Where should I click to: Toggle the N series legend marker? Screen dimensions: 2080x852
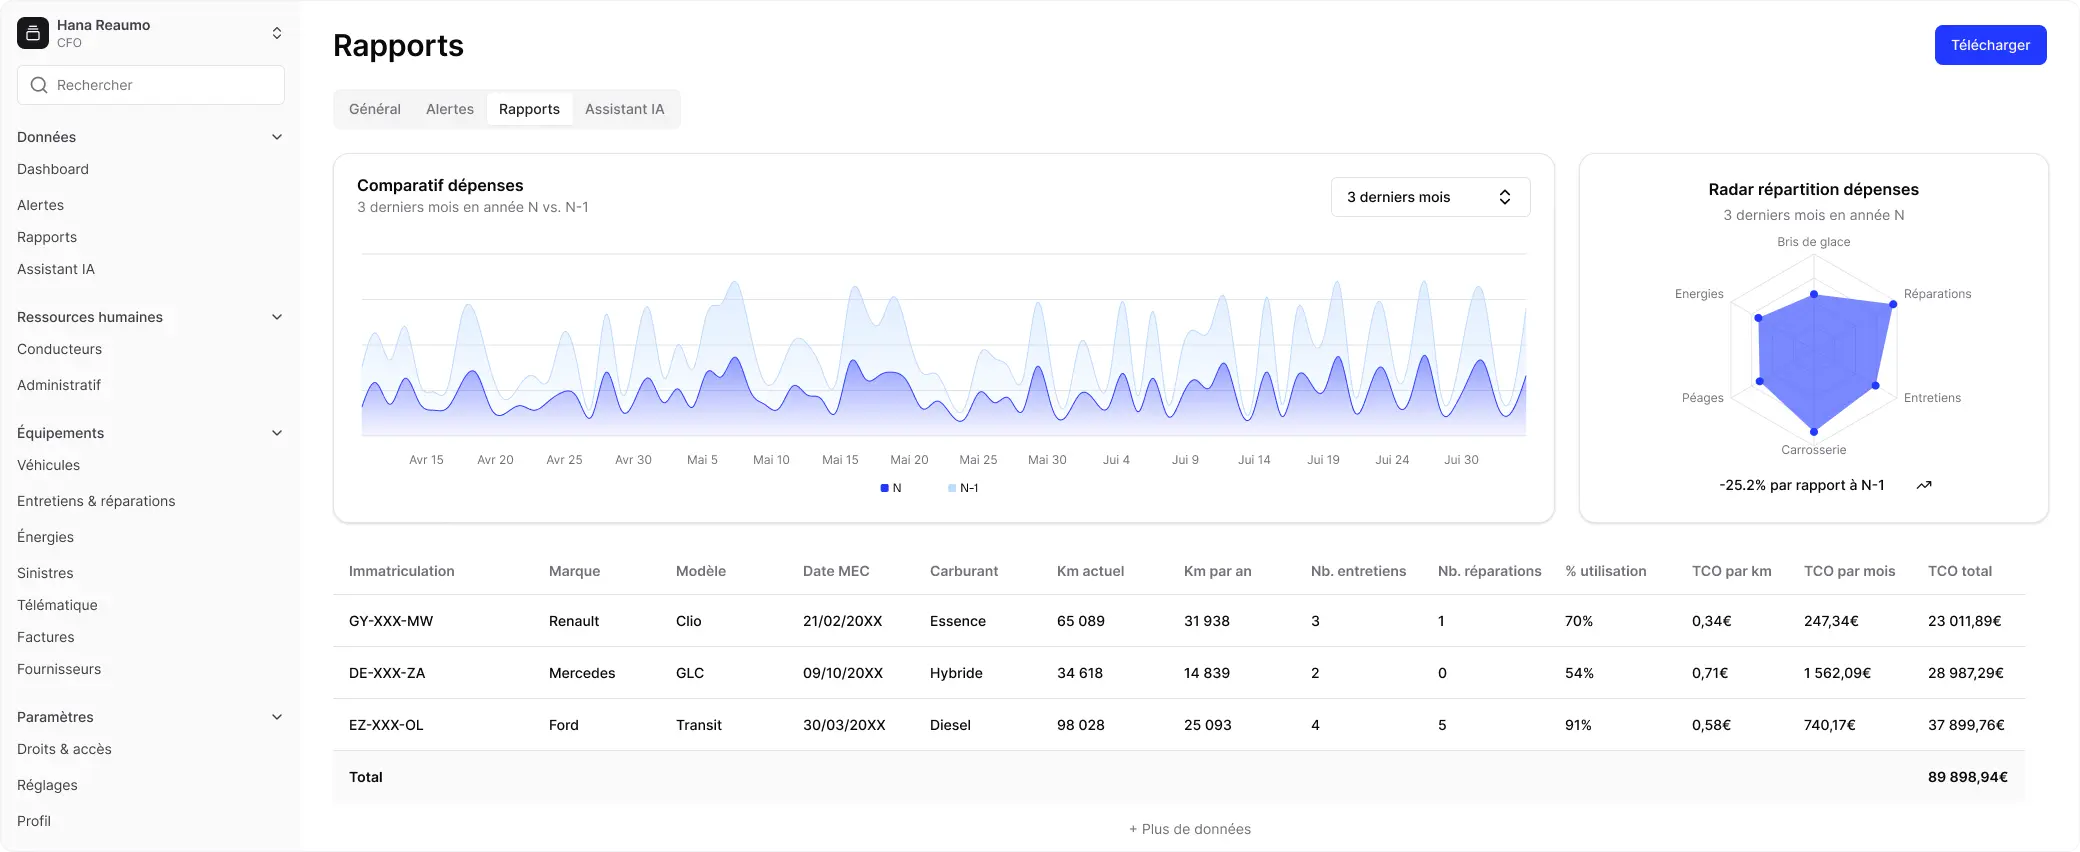click(x=884, y=488)
